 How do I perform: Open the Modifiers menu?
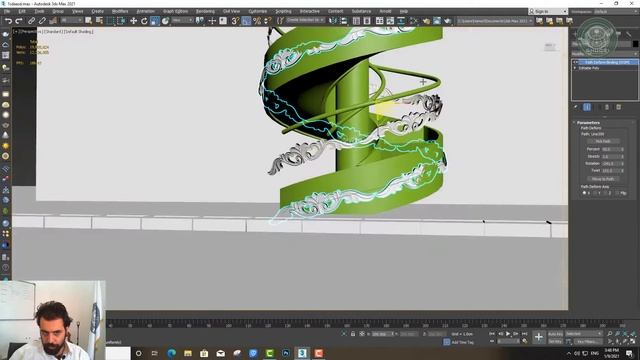[120, 11]
